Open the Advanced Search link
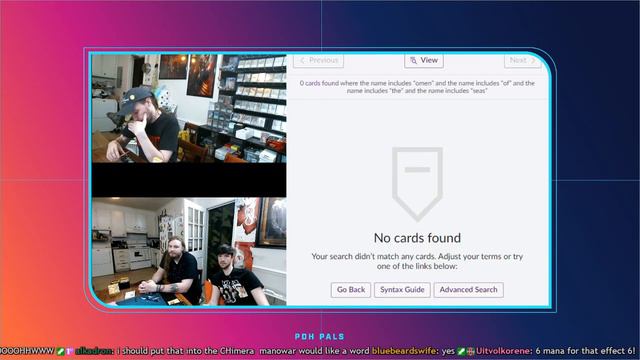Image resolution: width=640 pixels, height=360 pixels. coord(469,290)
